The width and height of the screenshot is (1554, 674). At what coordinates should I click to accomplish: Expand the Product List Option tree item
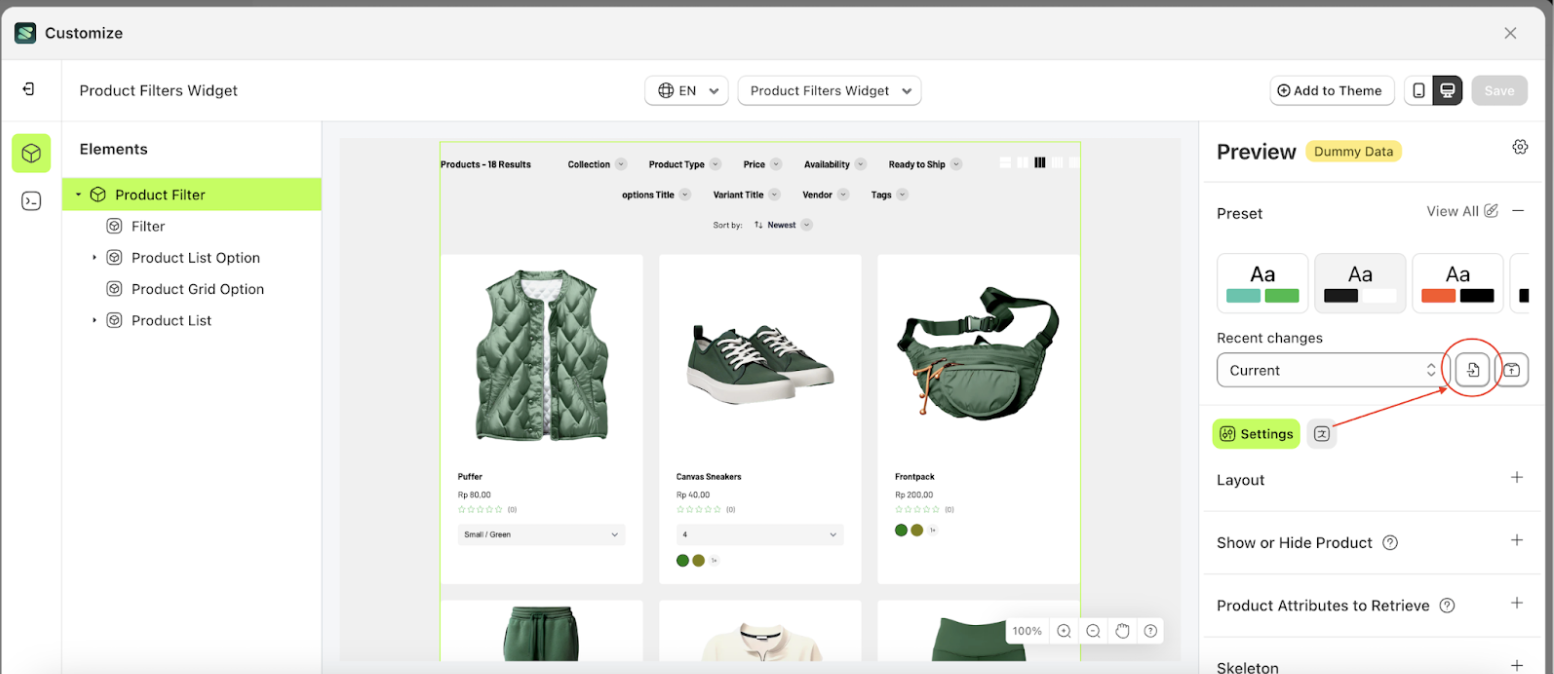click(x=95, y=258)
